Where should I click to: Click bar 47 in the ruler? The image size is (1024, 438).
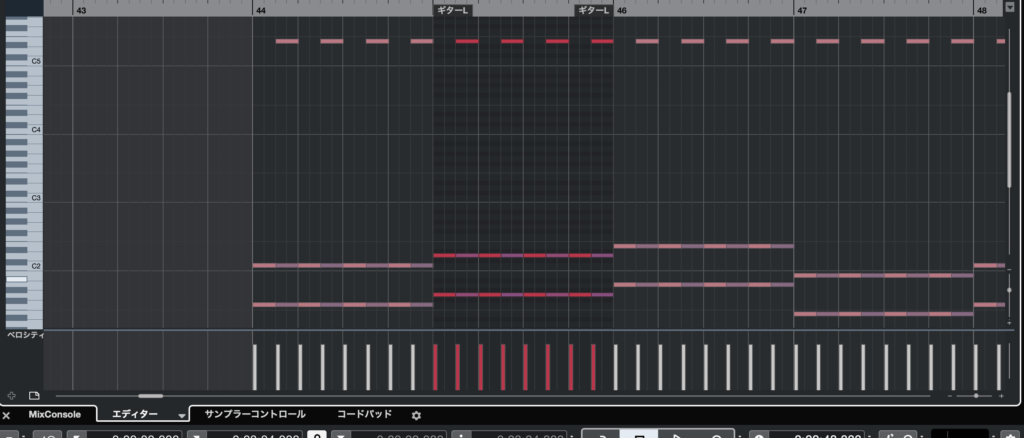tap(802, 9)
